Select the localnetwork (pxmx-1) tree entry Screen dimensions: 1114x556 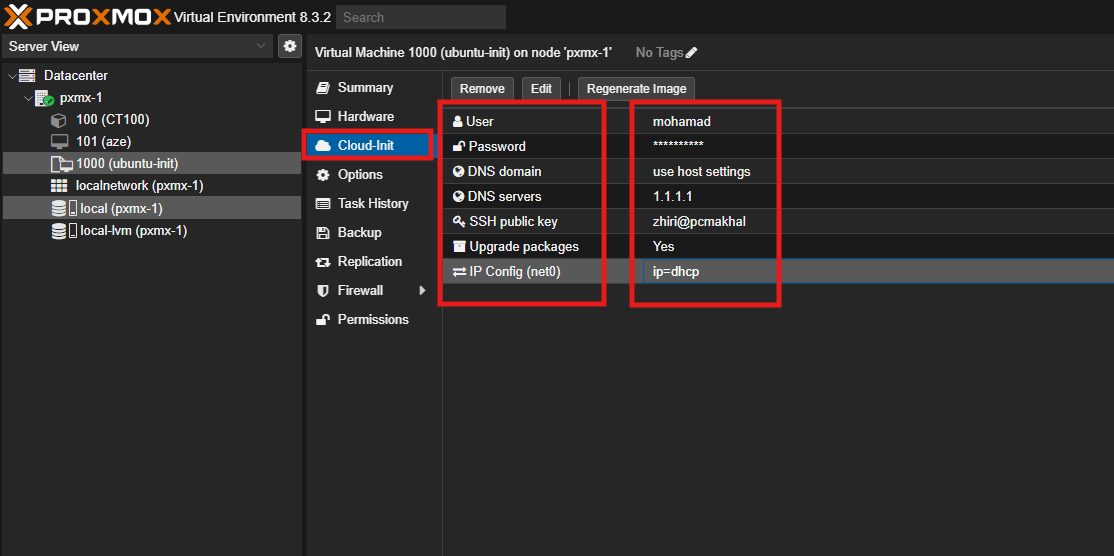[x=151, y=186]
